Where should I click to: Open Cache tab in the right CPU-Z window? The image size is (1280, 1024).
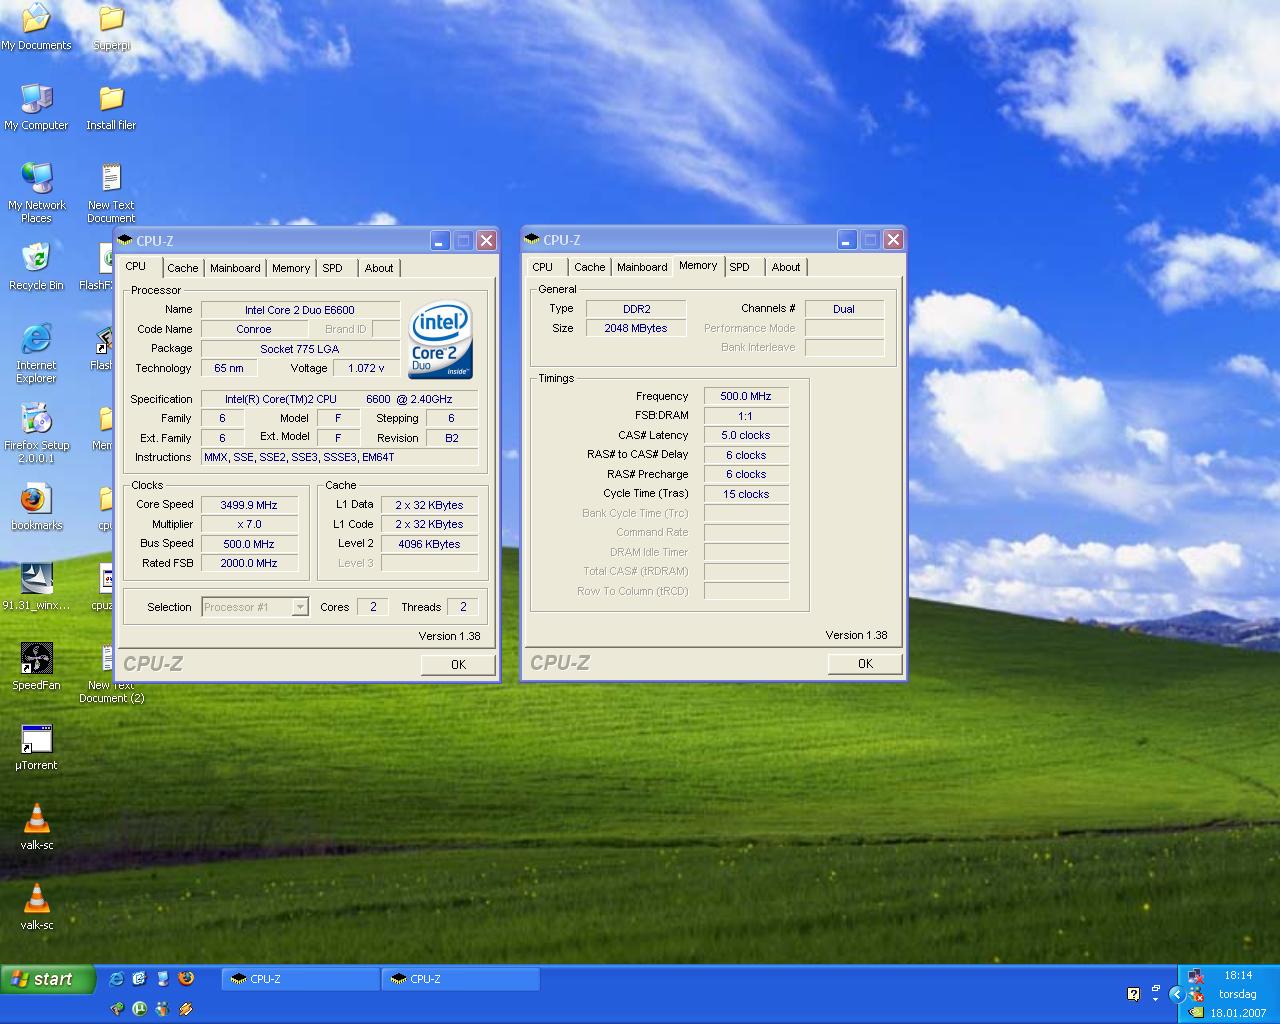[x=590, y=267]
